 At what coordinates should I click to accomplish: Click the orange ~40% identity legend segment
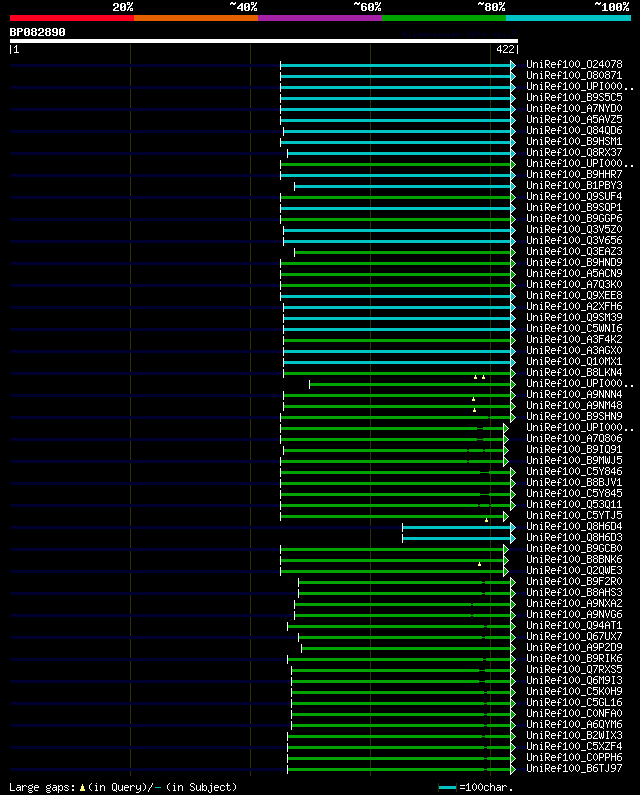[x=196, y=18]
